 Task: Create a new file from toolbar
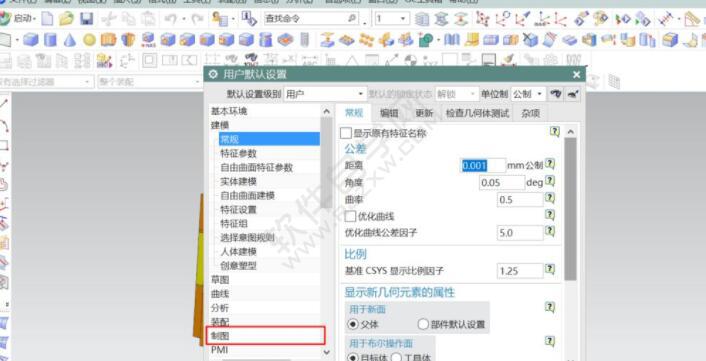[x=47, y=18]
